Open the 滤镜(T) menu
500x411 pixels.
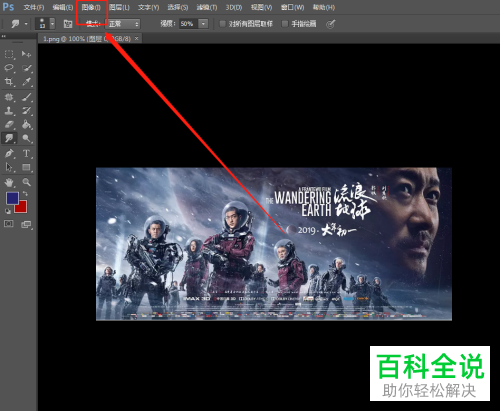[207, 7]
